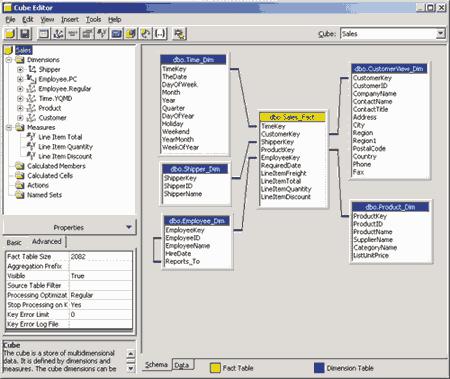The width and height of the screenshot is (450, 379).
Task: Click the Calculated Members folder icon
Action: [20, 166]
